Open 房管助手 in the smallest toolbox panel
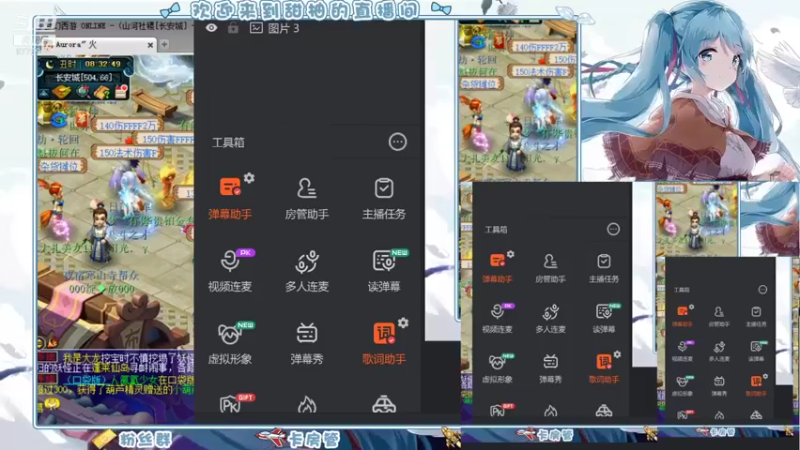 pyautogui.click(x=719, y=316)
